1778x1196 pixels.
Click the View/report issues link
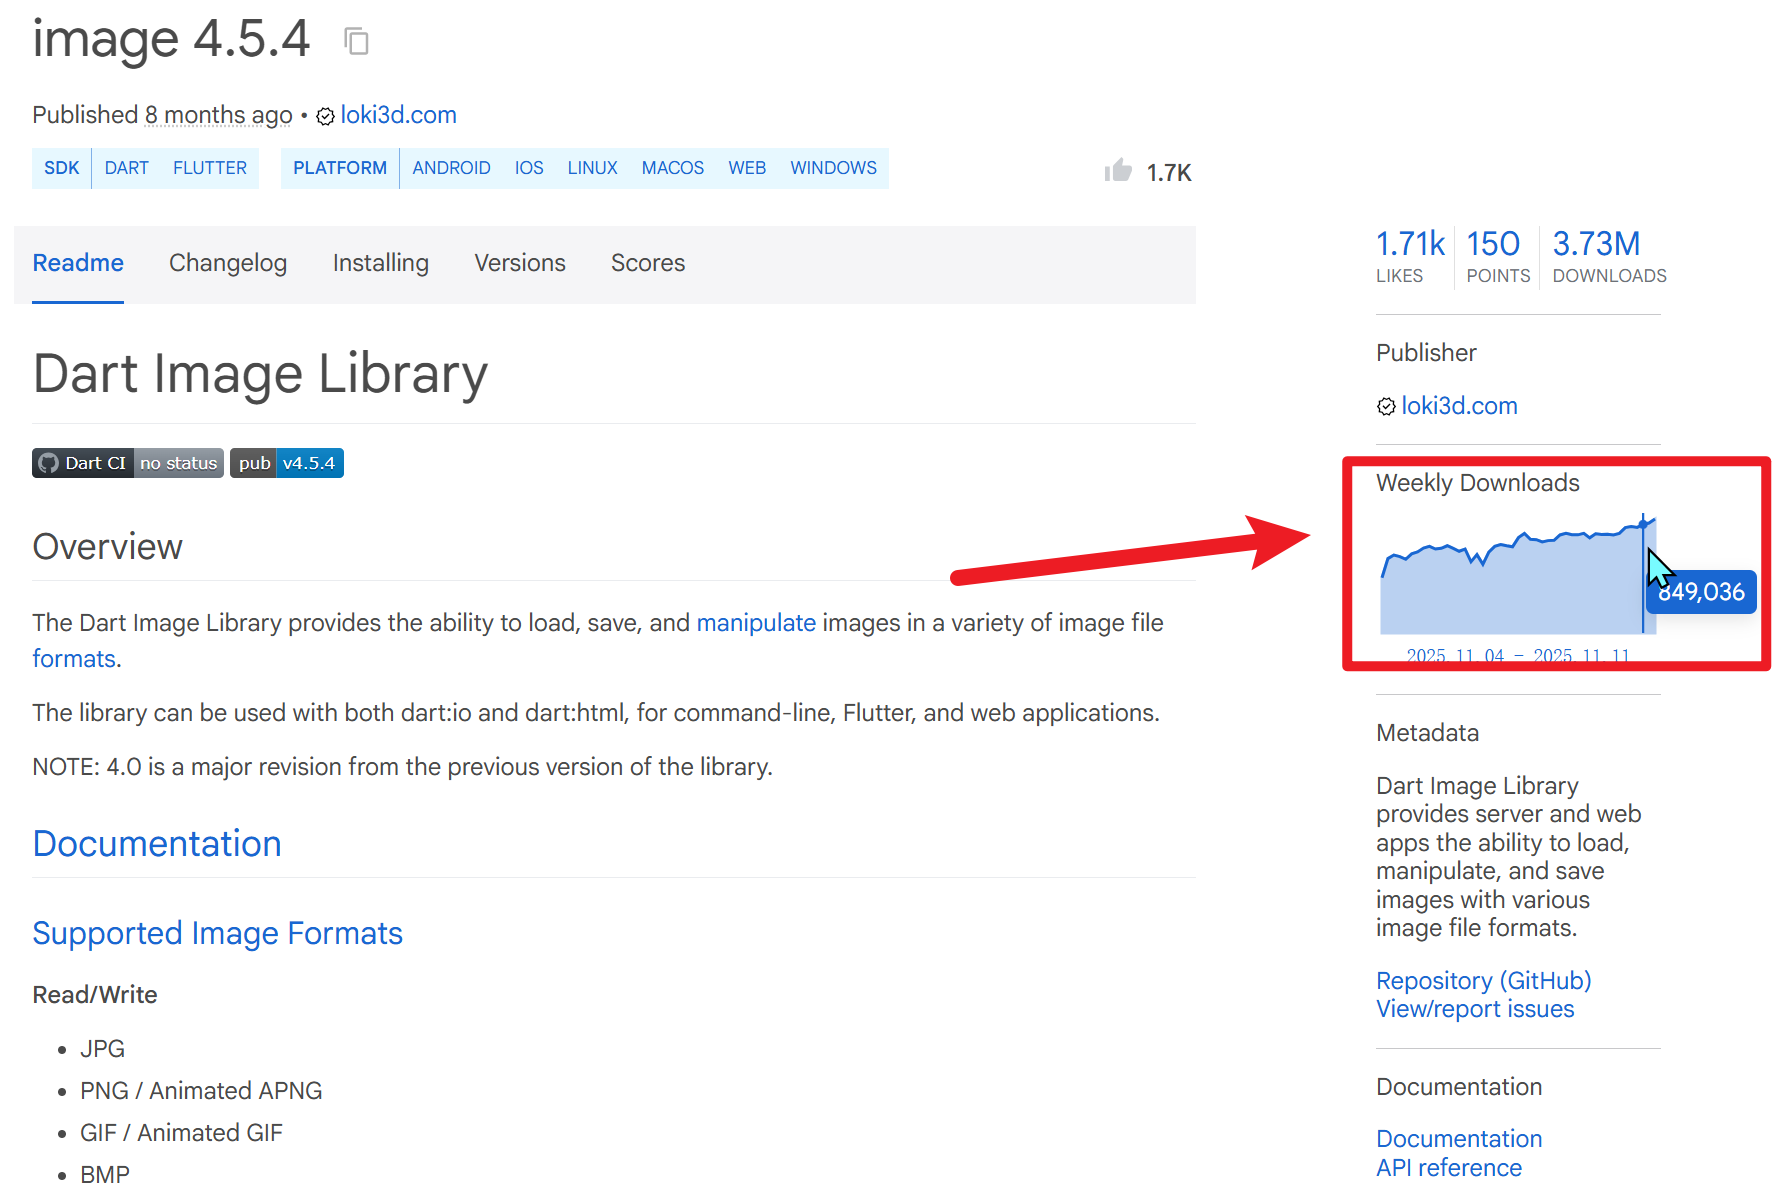(1475, 1009)
